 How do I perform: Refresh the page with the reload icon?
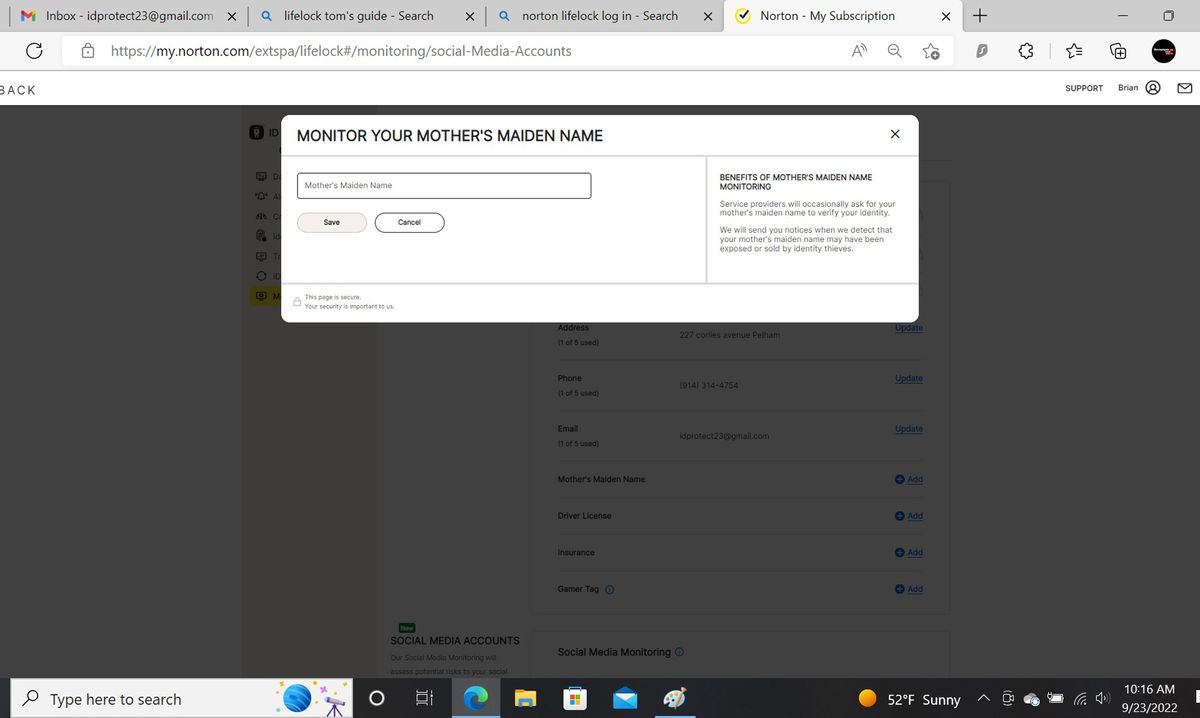click(x=34, y=50)
